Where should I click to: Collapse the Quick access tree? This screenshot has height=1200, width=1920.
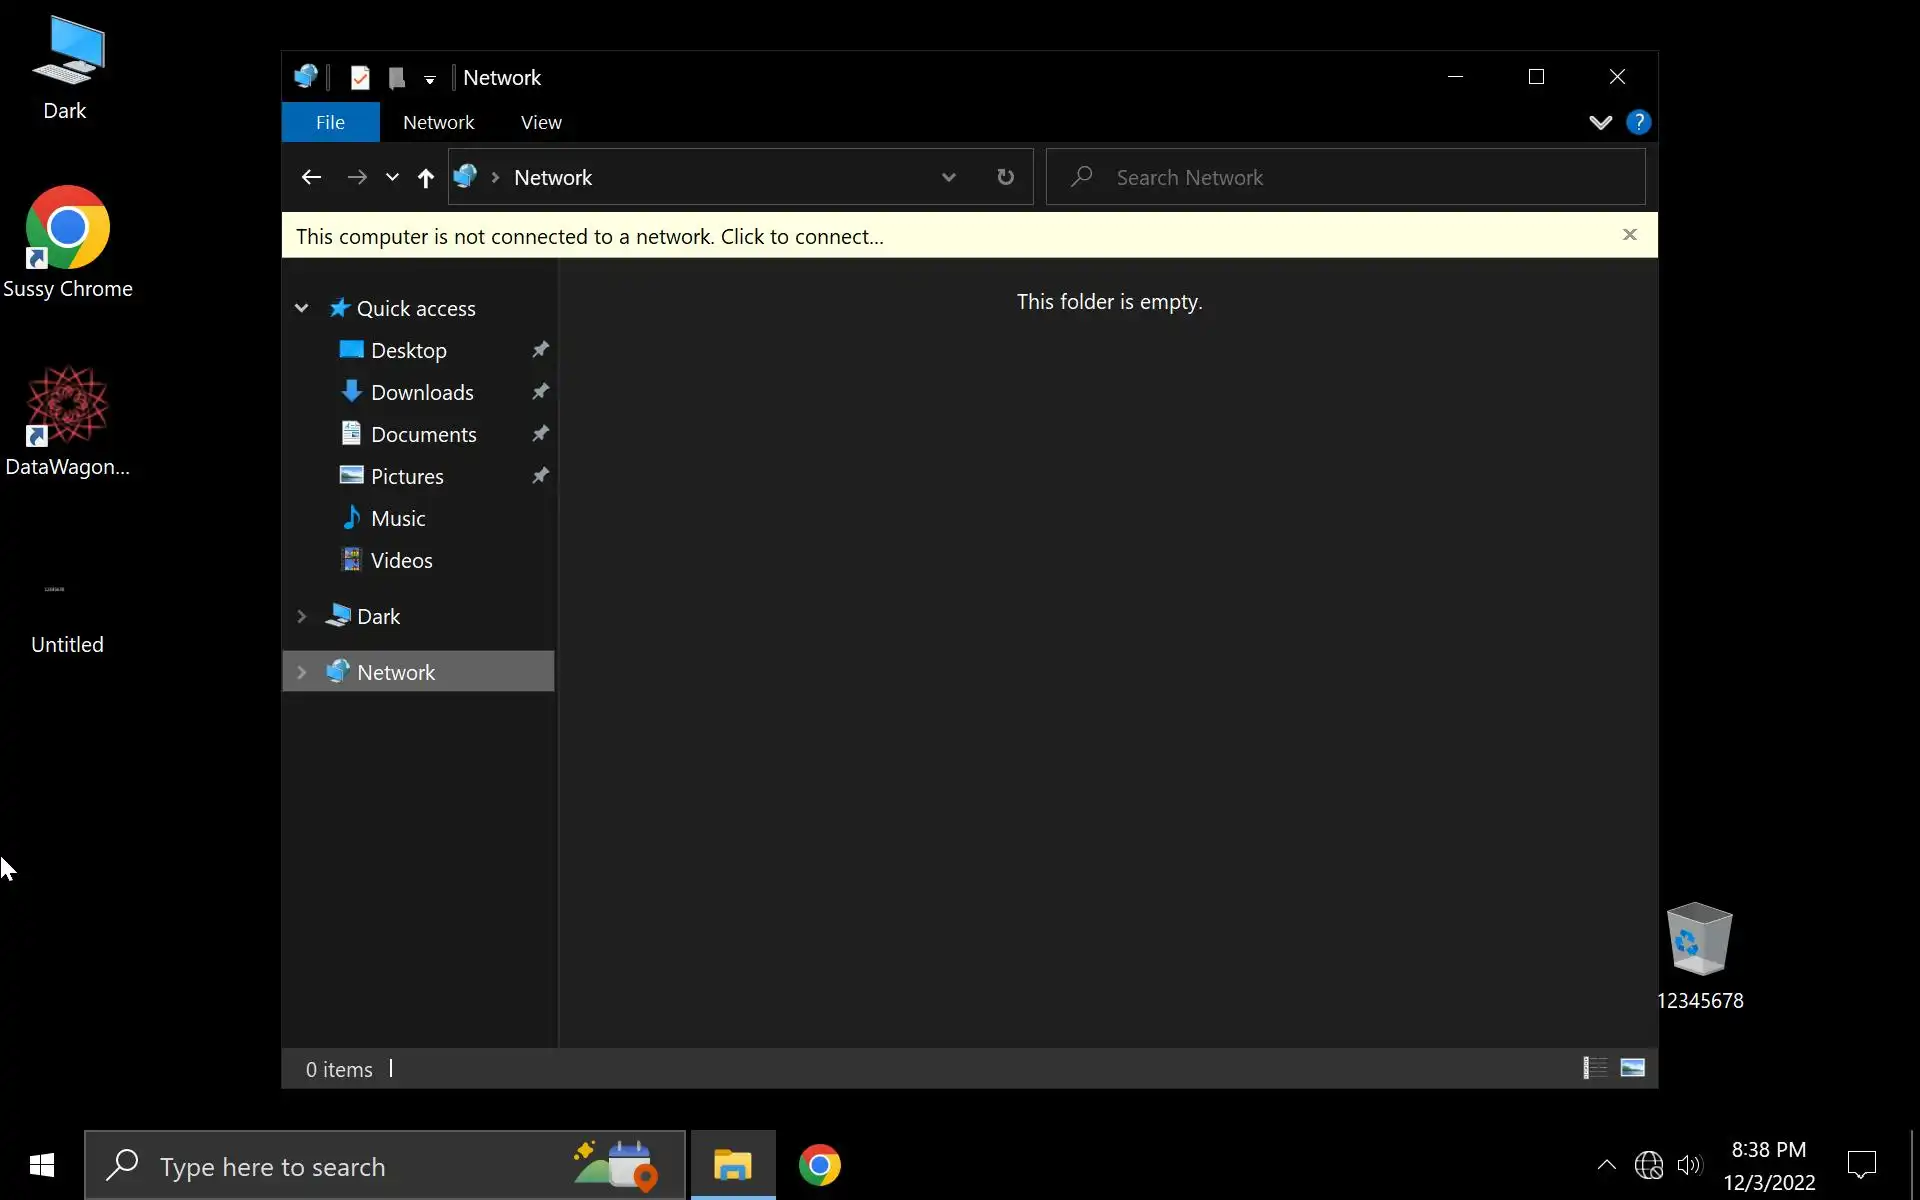[x=301, y=308]
